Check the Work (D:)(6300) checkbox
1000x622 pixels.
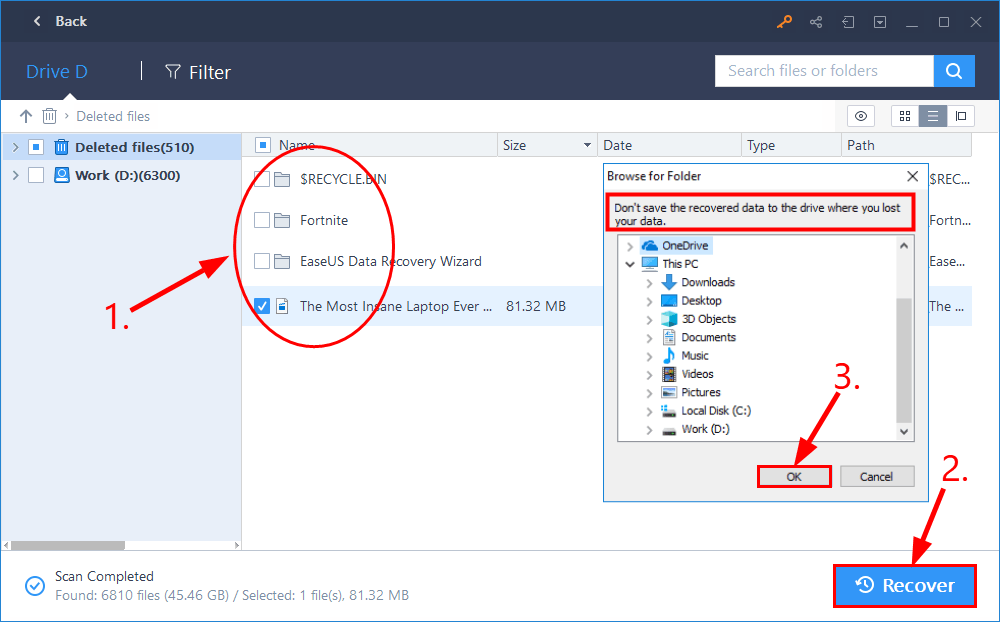click(36, 175)
